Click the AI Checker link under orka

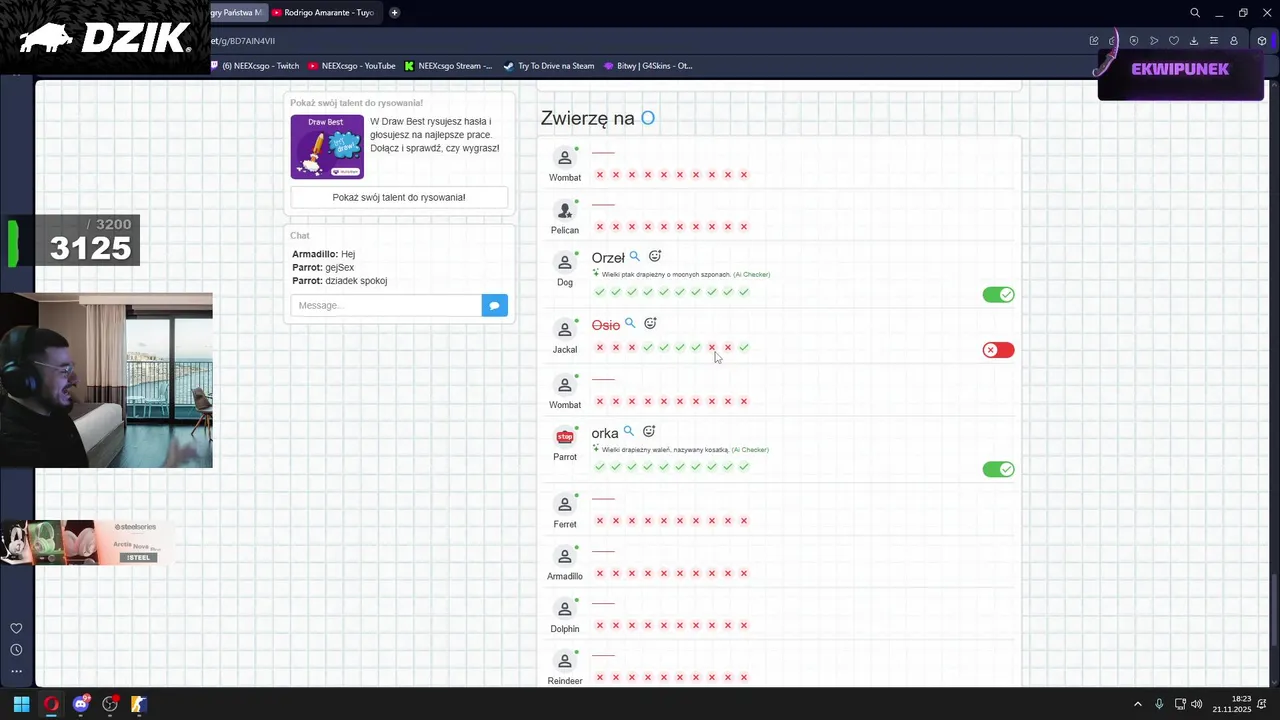[750, 450]
